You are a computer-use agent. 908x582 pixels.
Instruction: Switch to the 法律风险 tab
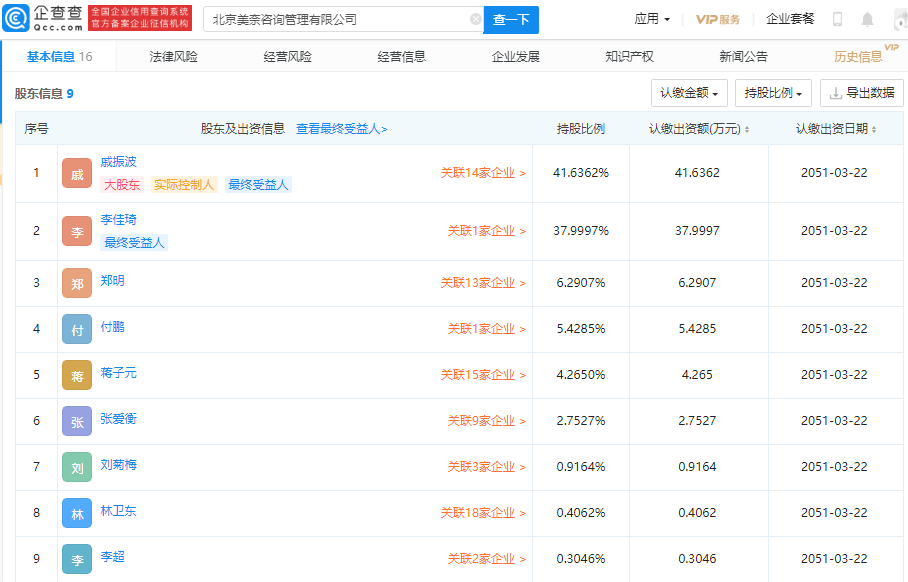[x=173, y=57]
